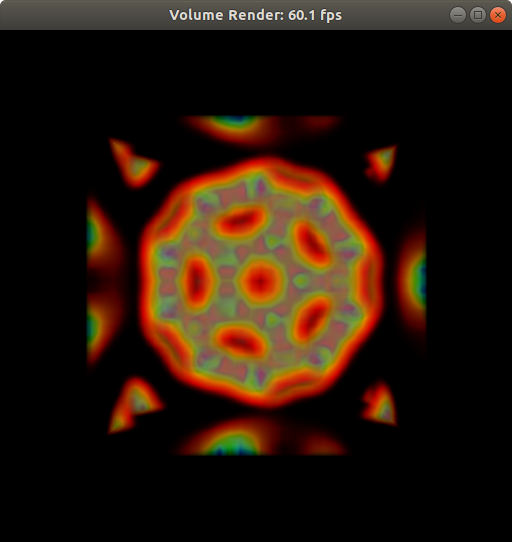Minimize the Volume Render window
The height and width of the screenshot is (542, 512).
(458, 15)
